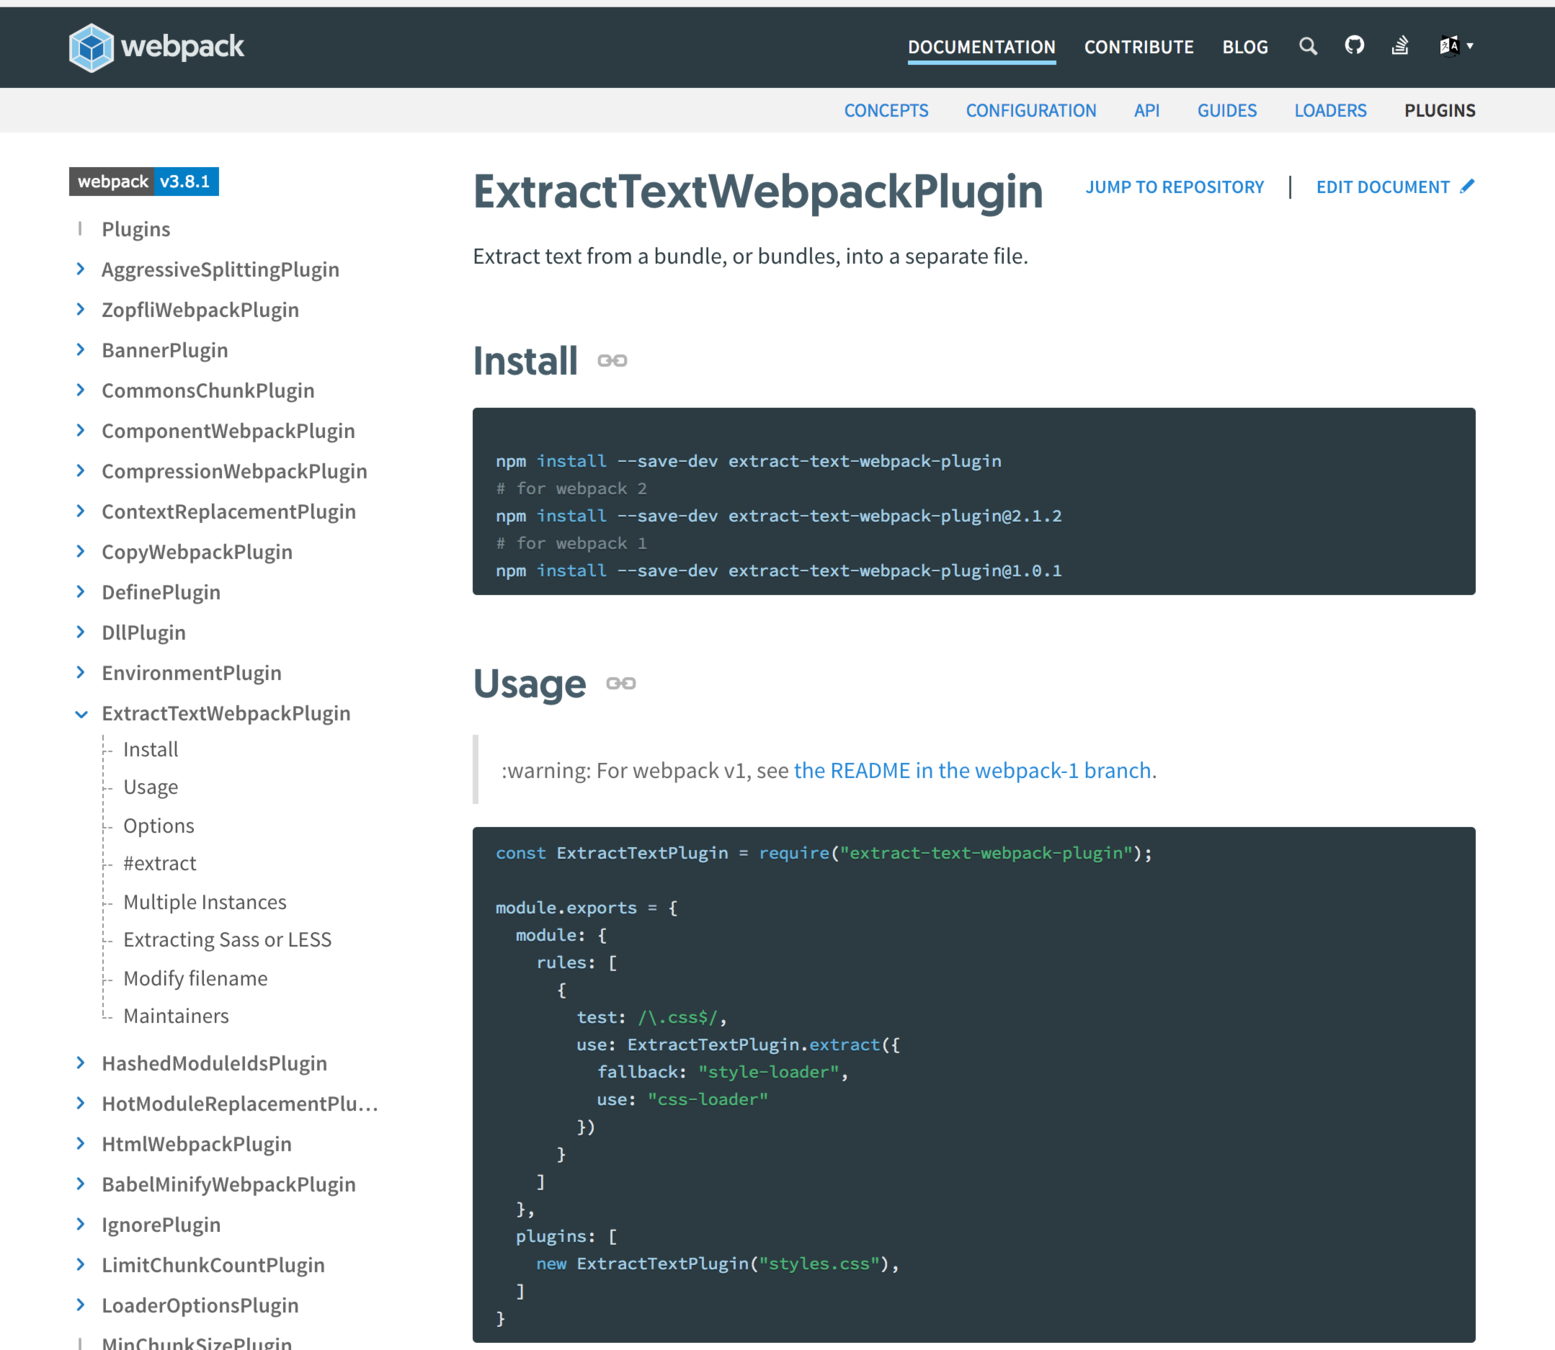Expand LoaderOptionsPlugin chevron
The width and height of the screenshot is (1555, 1350).
(x=81, y=1305)
